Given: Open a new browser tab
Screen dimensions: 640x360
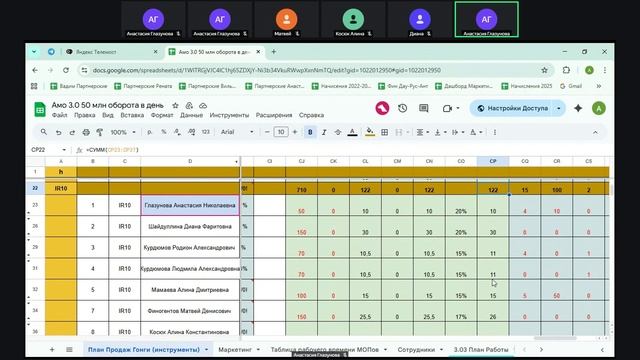Looking at the screenshot, I should [x=273, y=52].
